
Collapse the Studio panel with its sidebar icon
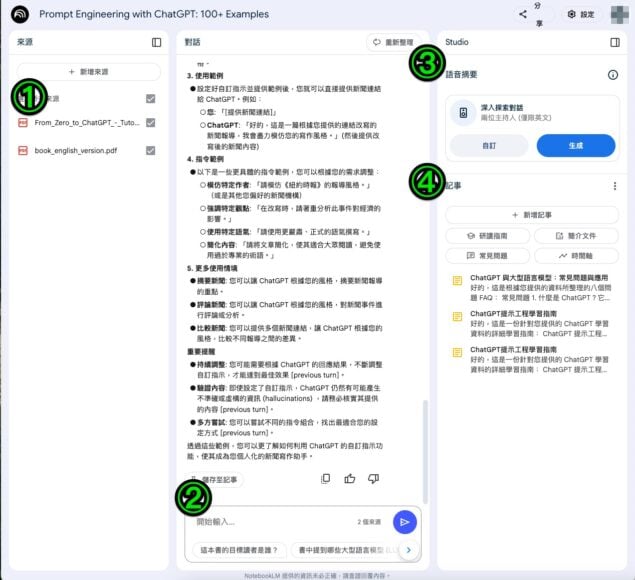pos(614,43)
